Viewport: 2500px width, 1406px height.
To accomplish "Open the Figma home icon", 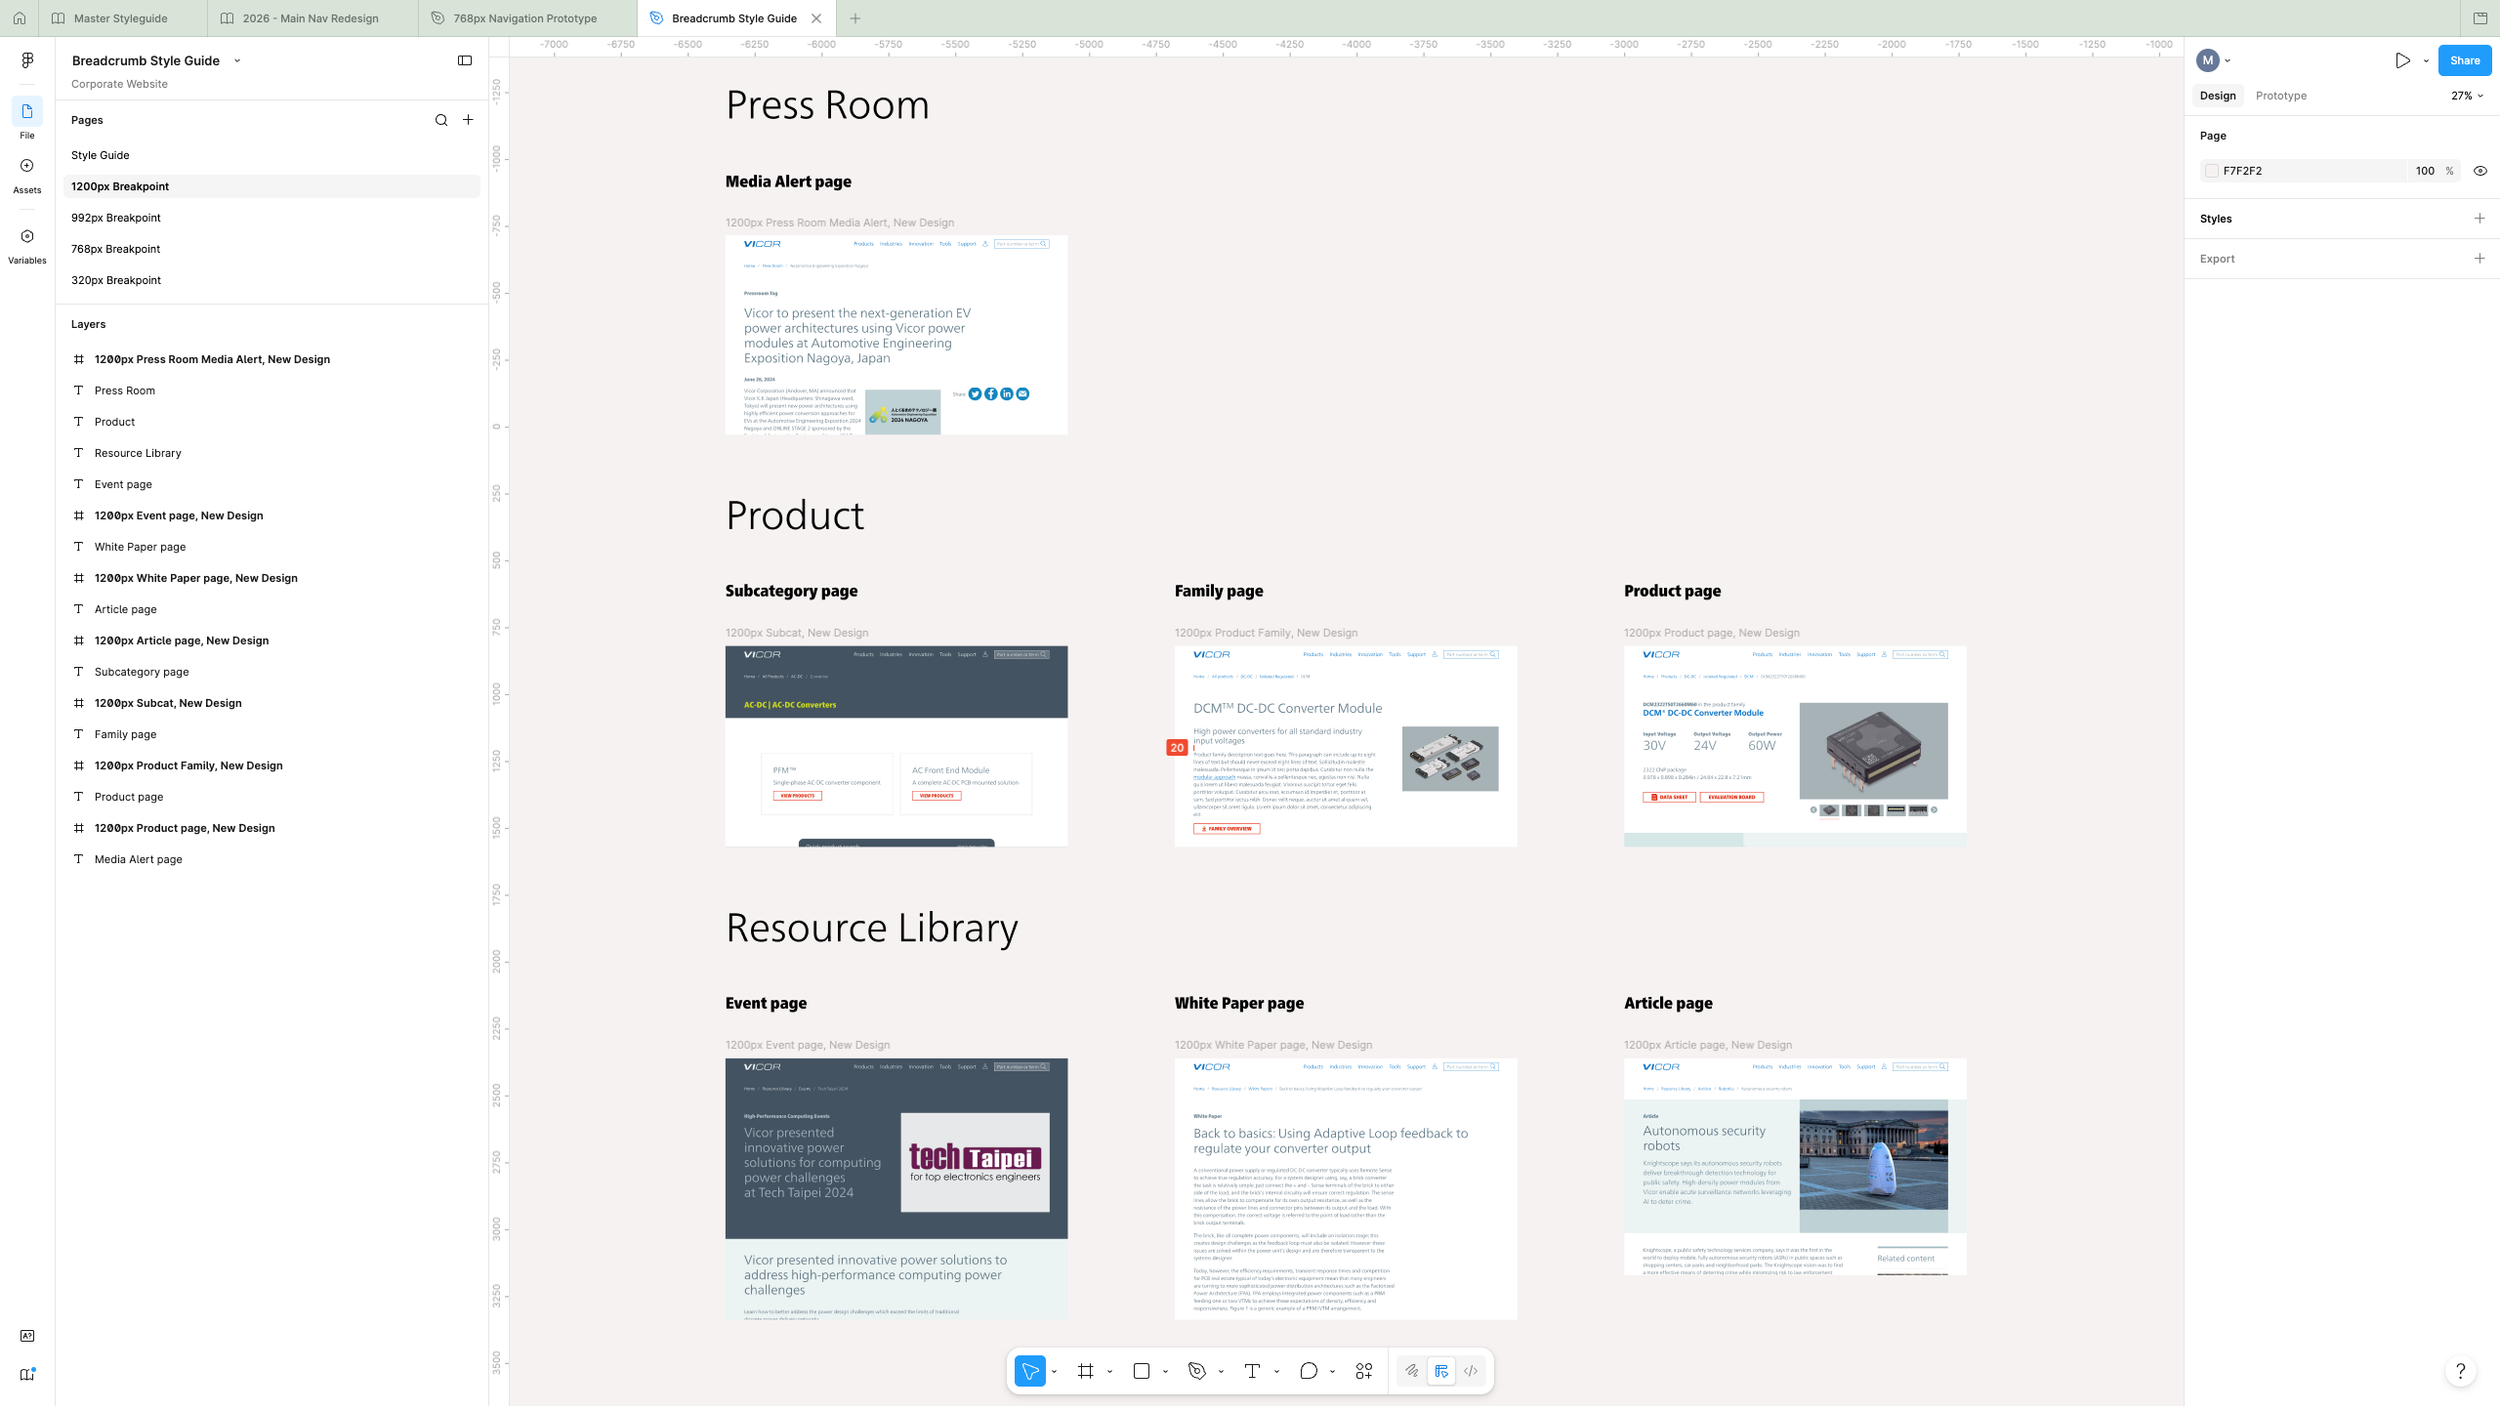I will (x=19, y=18).
